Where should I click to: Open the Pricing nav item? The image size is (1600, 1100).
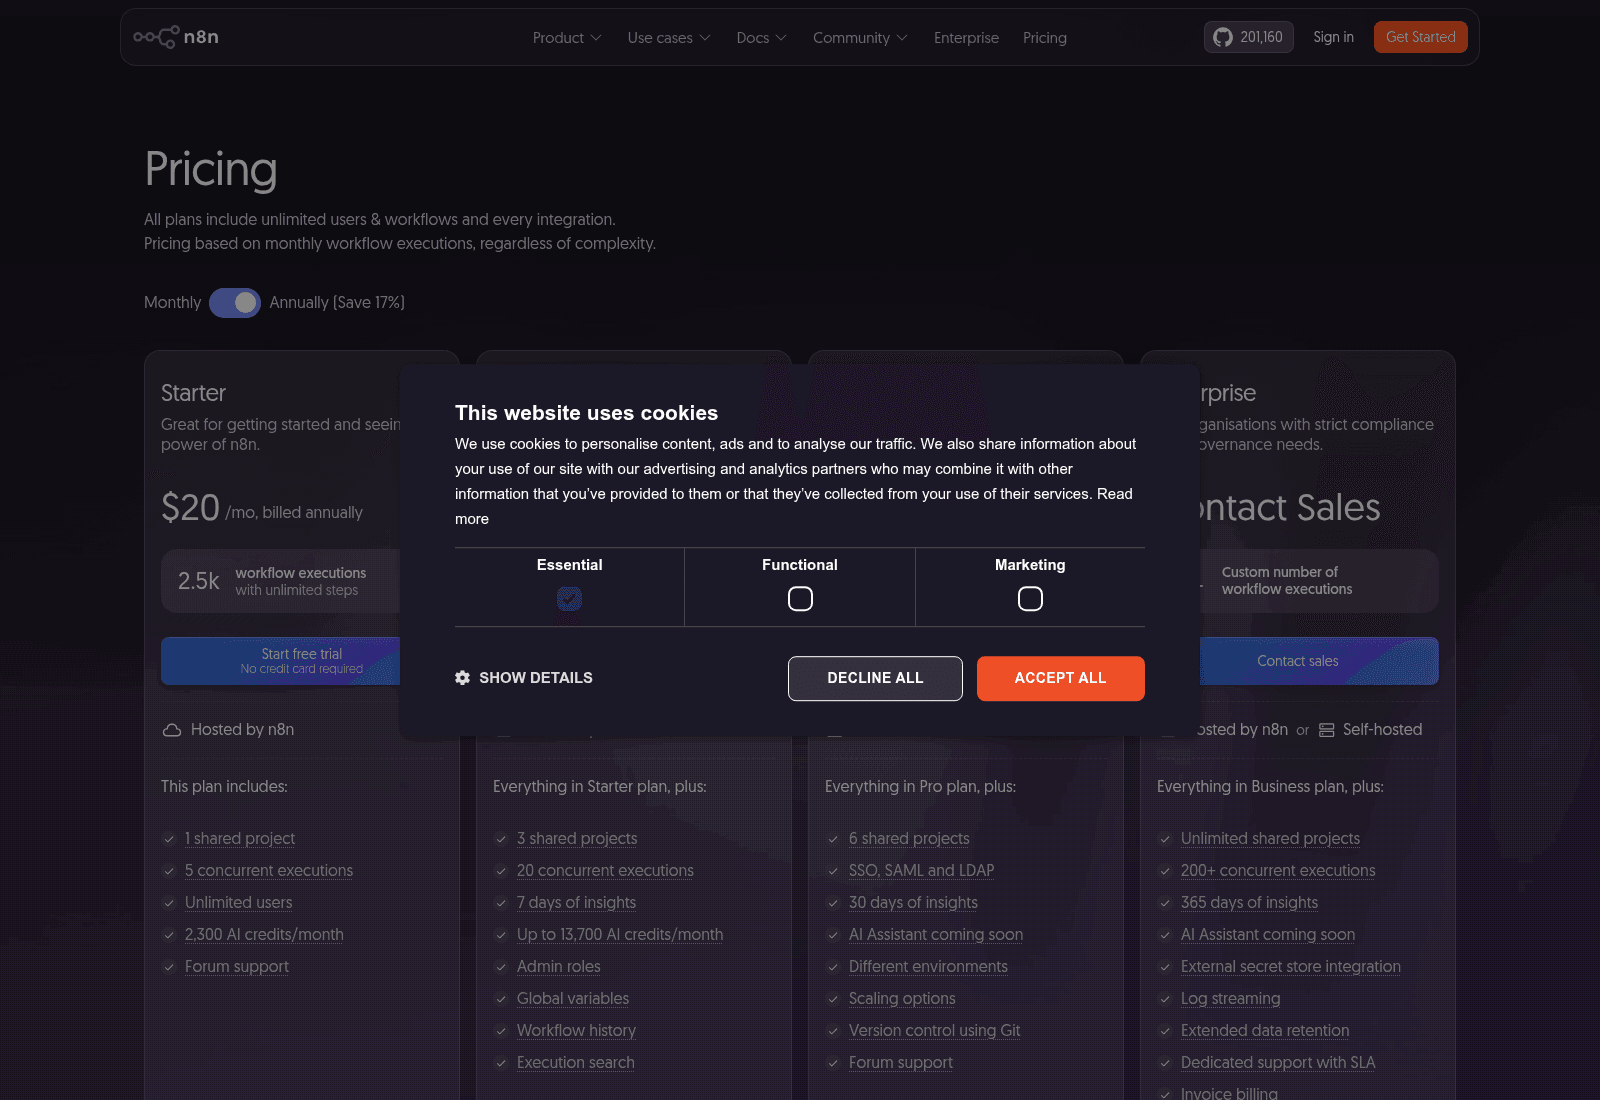click(x=1044, y=38)
